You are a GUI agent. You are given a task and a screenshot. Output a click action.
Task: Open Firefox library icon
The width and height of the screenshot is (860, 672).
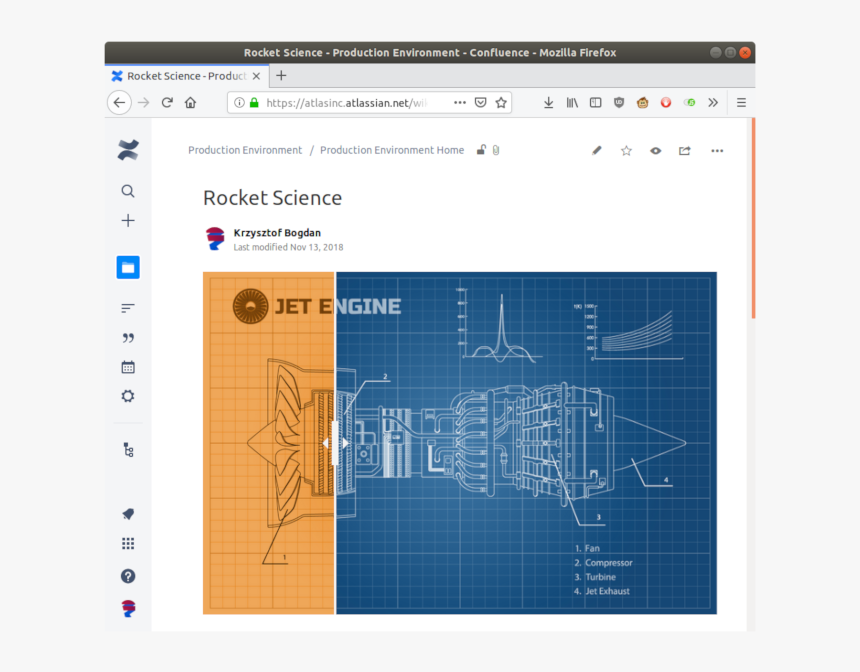coord(572,103)
